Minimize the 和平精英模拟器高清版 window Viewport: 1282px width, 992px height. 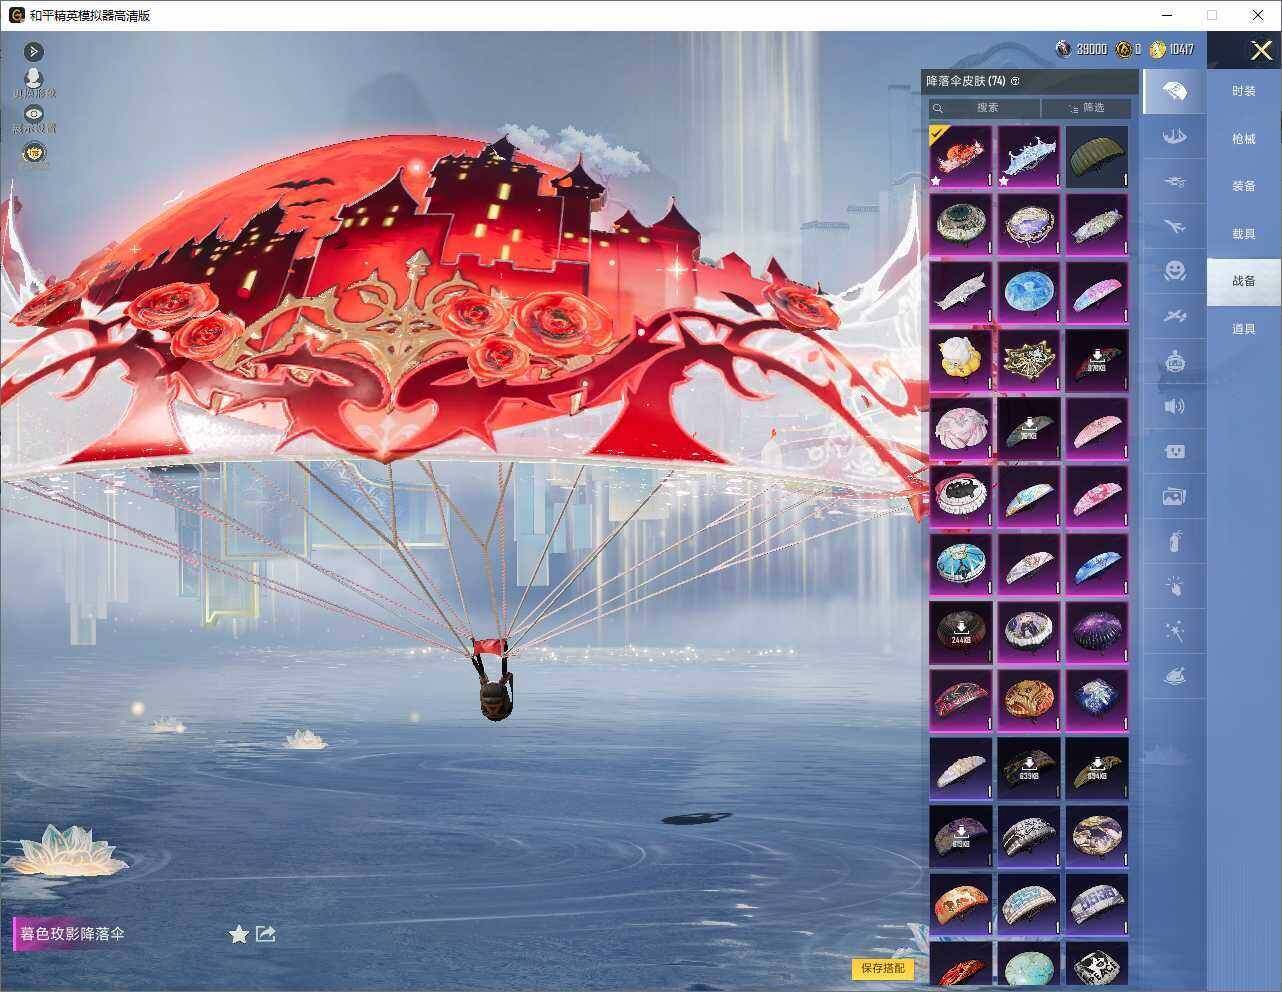[1168, 15]
